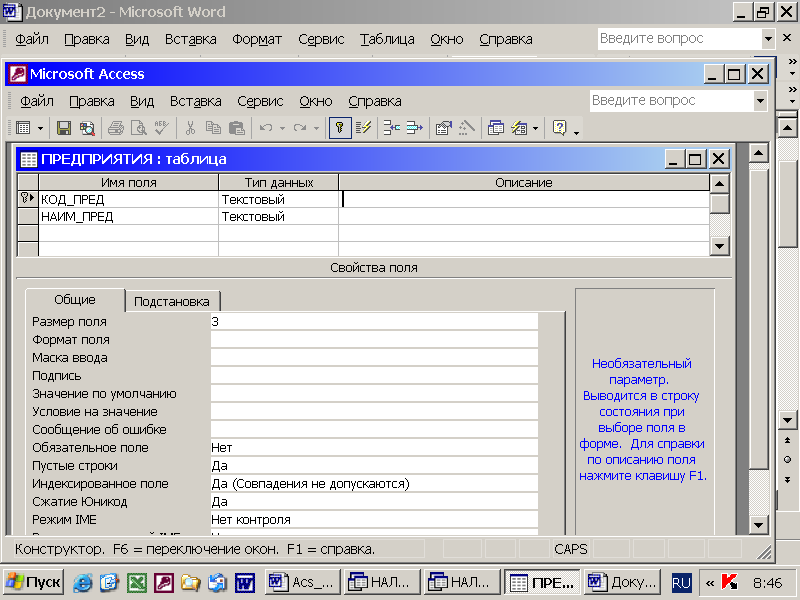Launch Access key icon in quick launch
This screenshot has height=600, width=800.
[164, 582]
